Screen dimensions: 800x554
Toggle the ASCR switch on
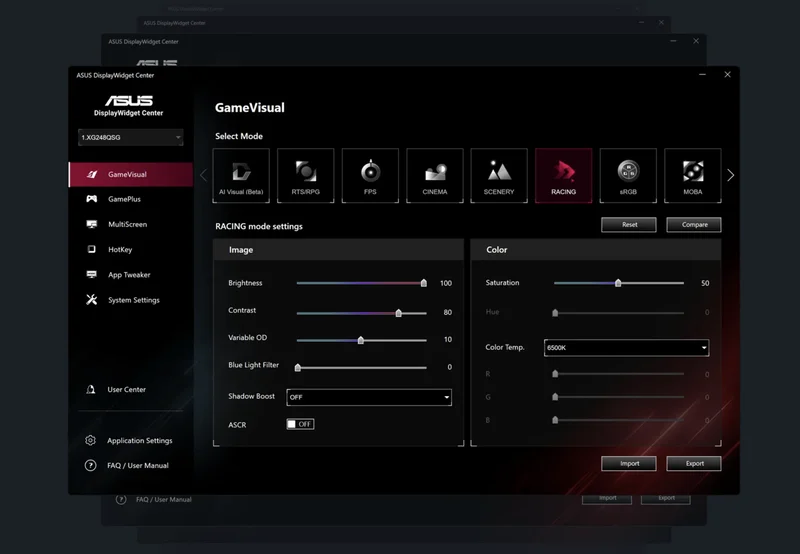pos(300,424)
